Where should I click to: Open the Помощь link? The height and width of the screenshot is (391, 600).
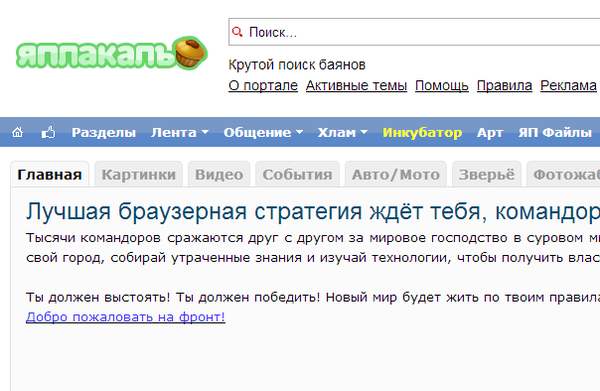click(442, 85)
